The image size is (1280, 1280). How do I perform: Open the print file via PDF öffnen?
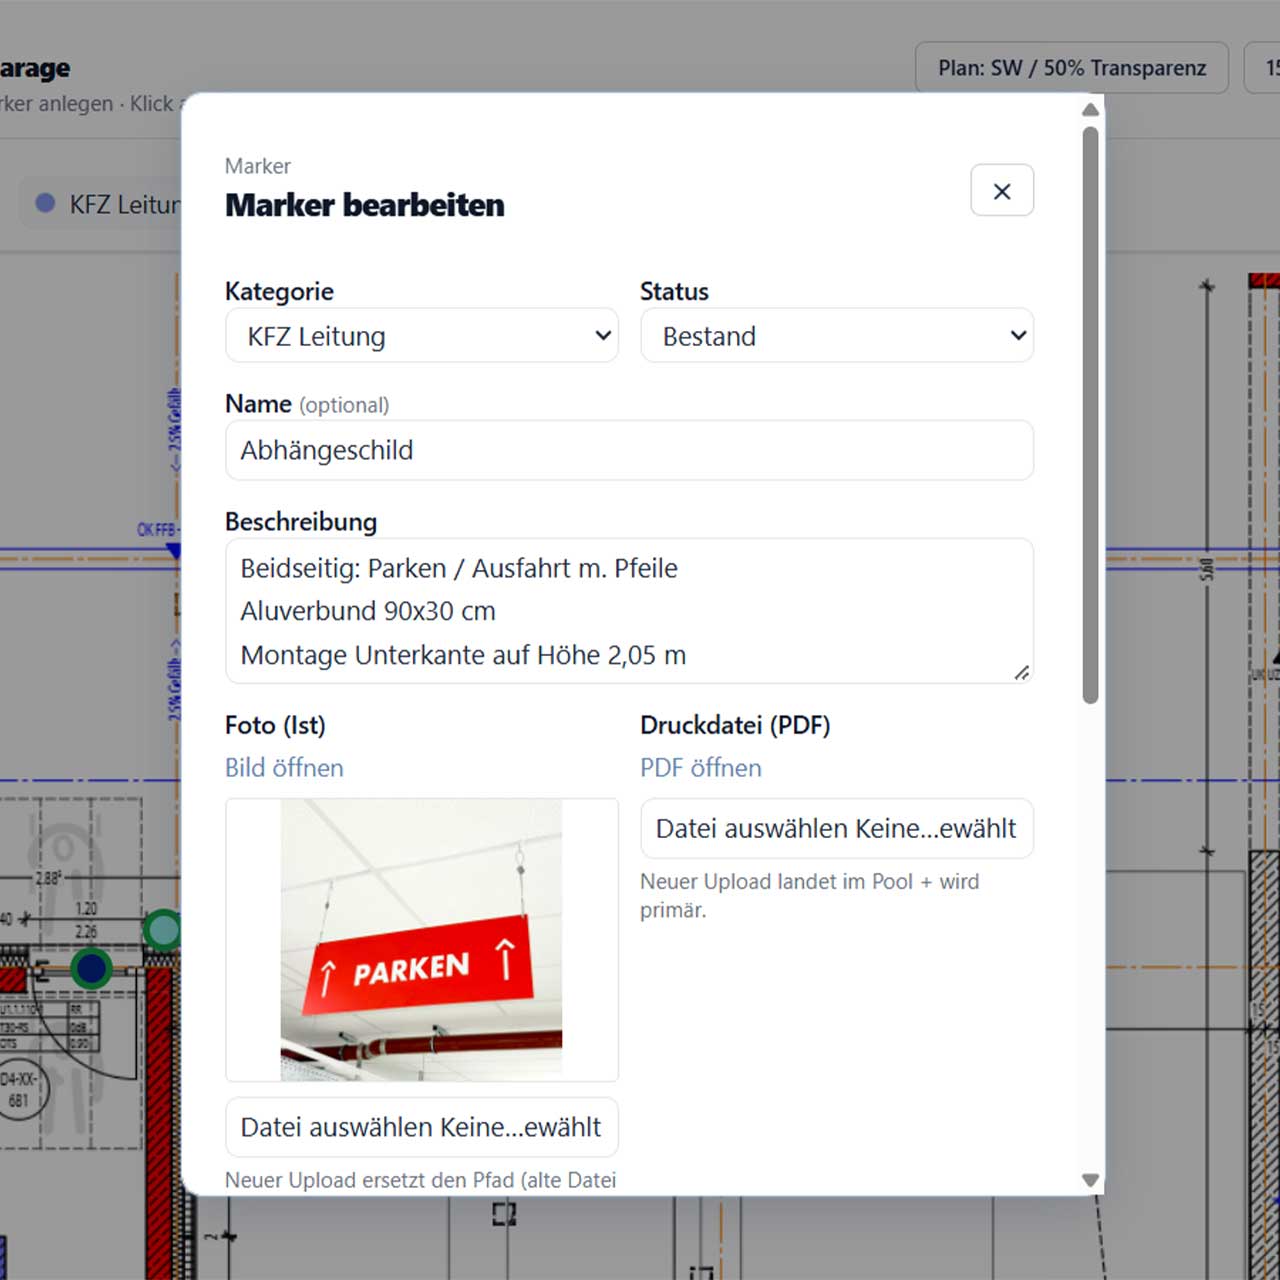point(701,768)
